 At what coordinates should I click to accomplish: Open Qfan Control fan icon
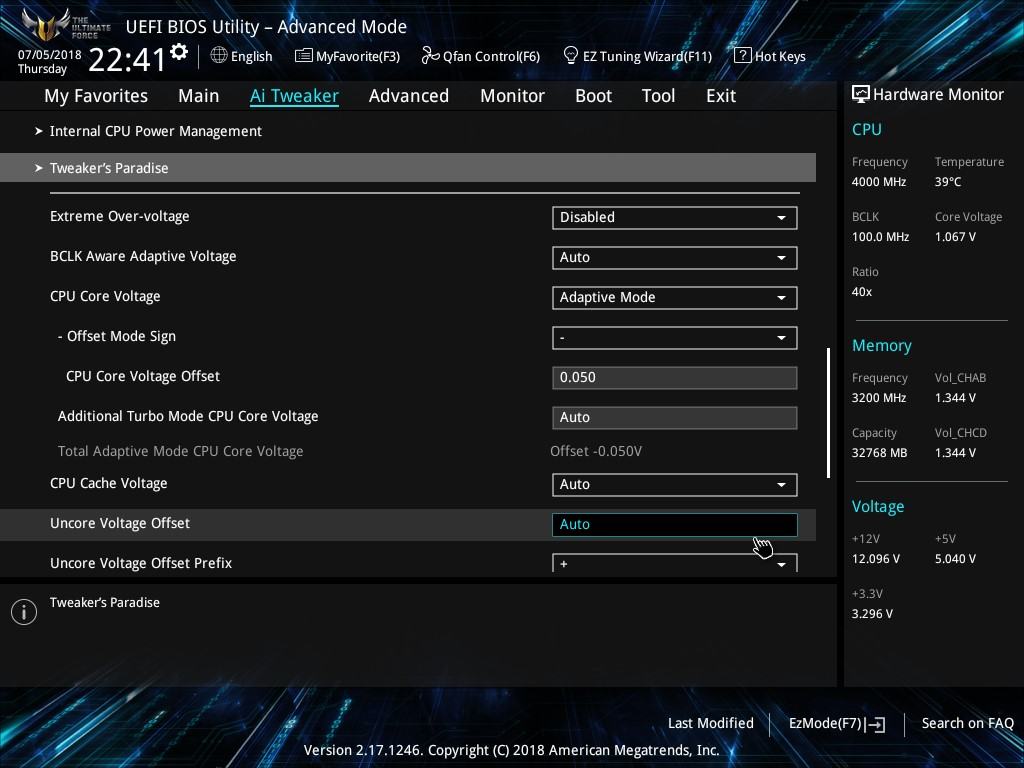pos(430,56)
